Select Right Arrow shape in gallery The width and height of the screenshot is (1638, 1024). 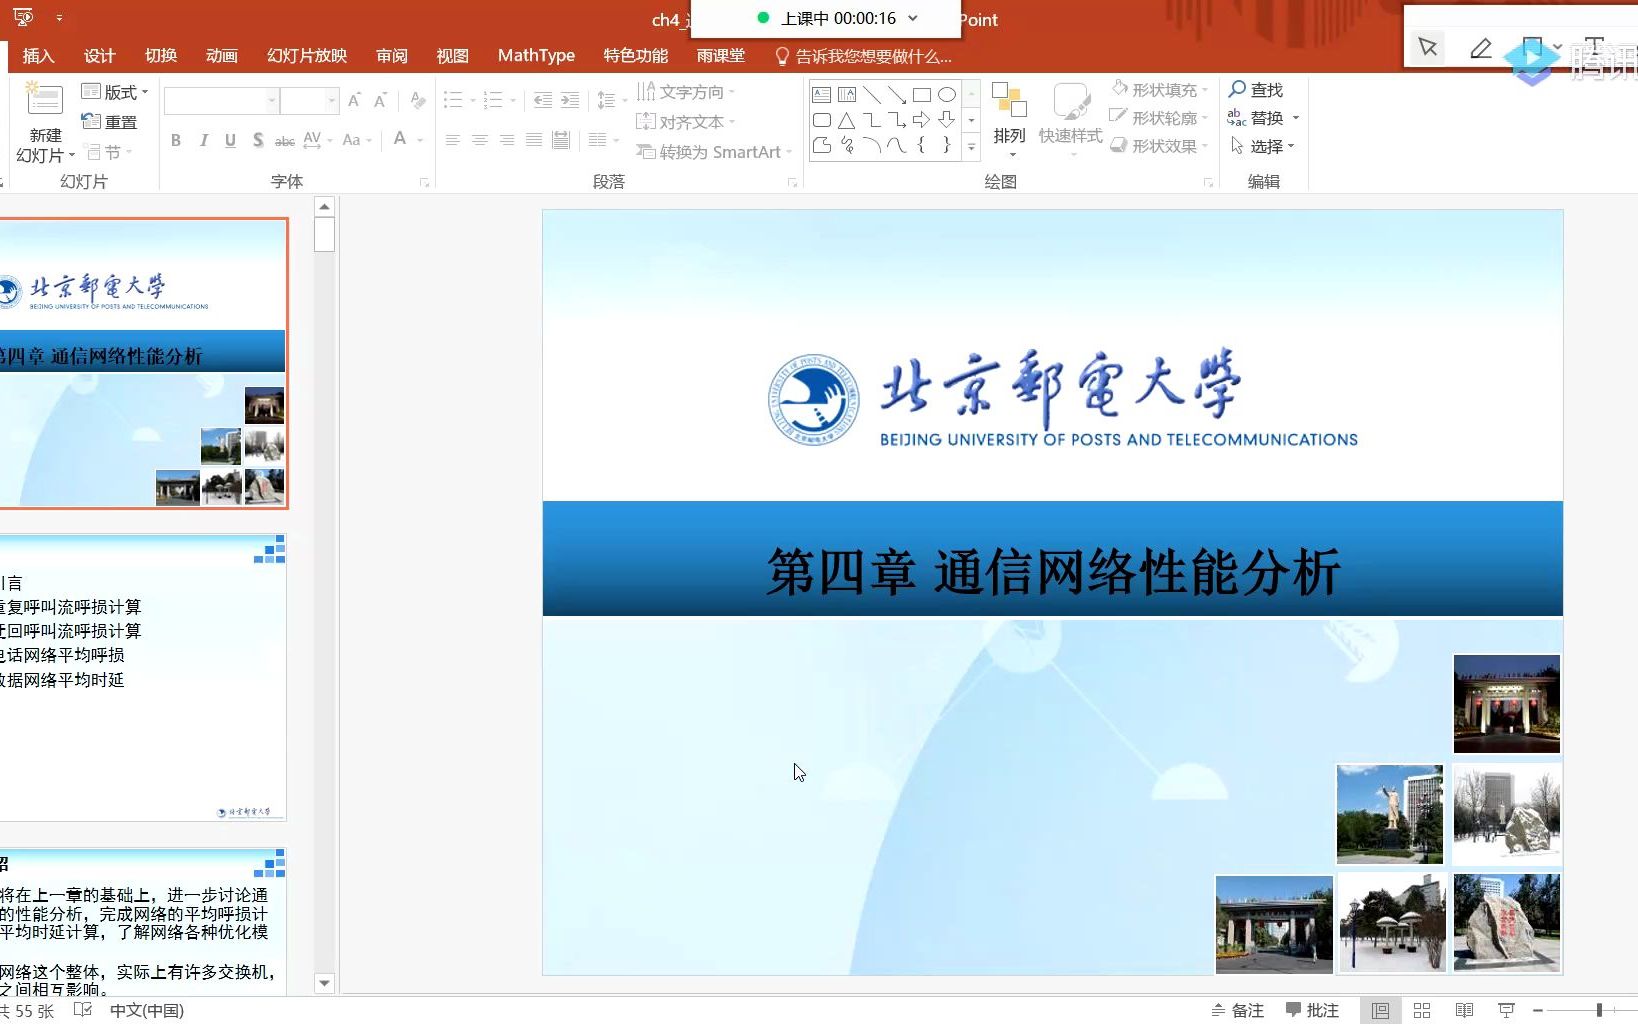click(922, 120)
